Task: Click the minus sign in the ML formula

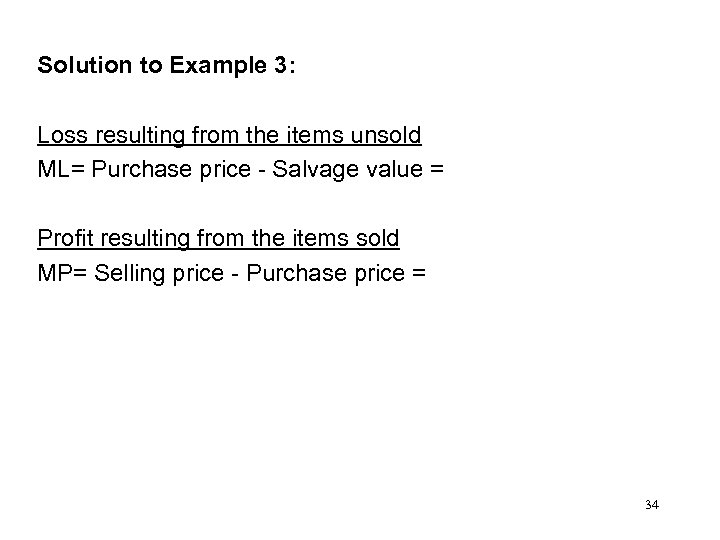Action: (257, 170)
